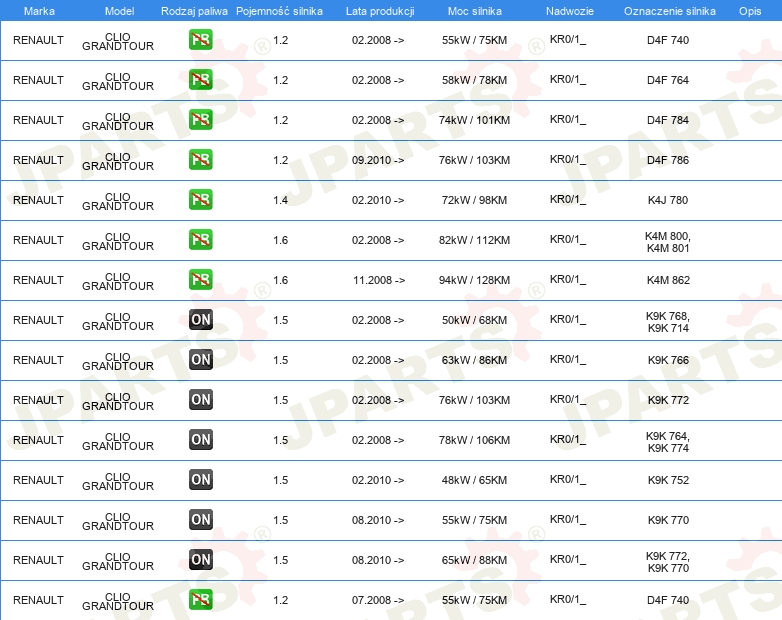This screenshot has height=620, width=782.
Task: Click the ON diesel icon for 78kW / 106KM
Action: tap(200, 439)
